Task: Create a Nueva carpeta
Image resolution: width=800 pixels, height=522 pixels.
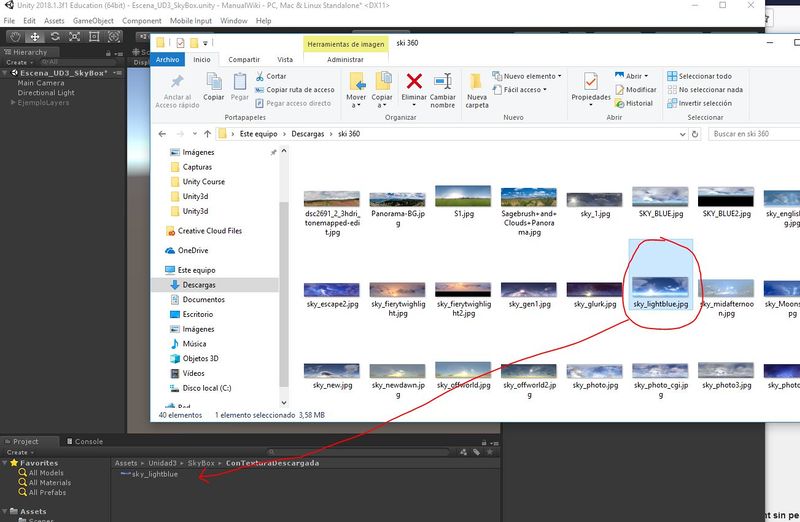Action: pos(477,90)
